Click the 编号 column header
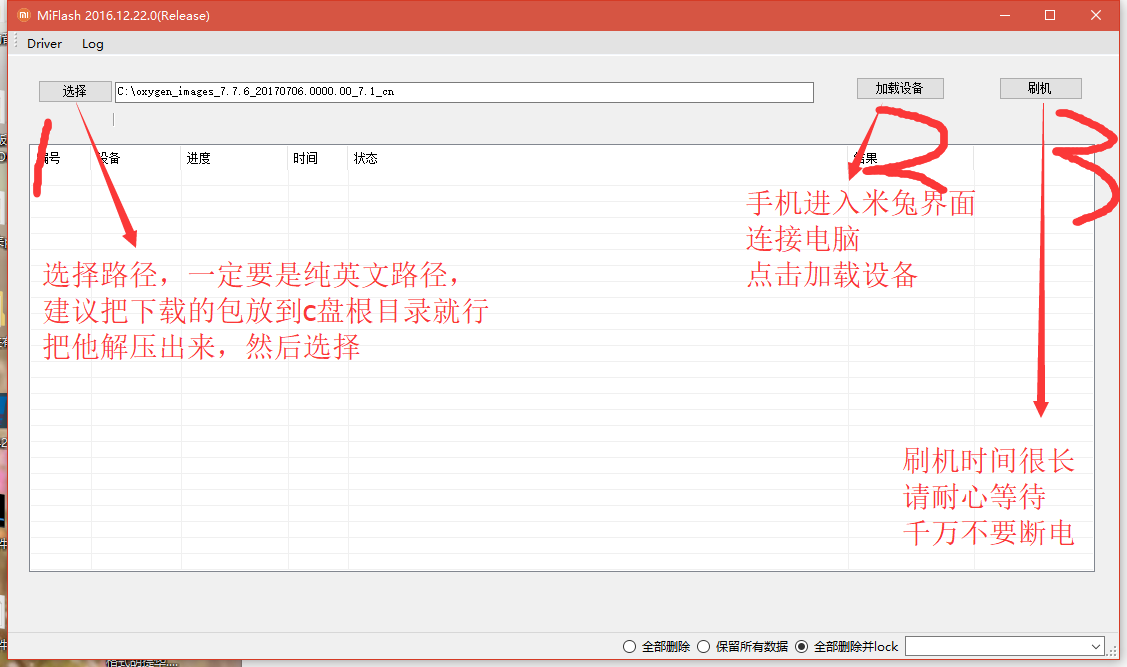 [60, 158]
